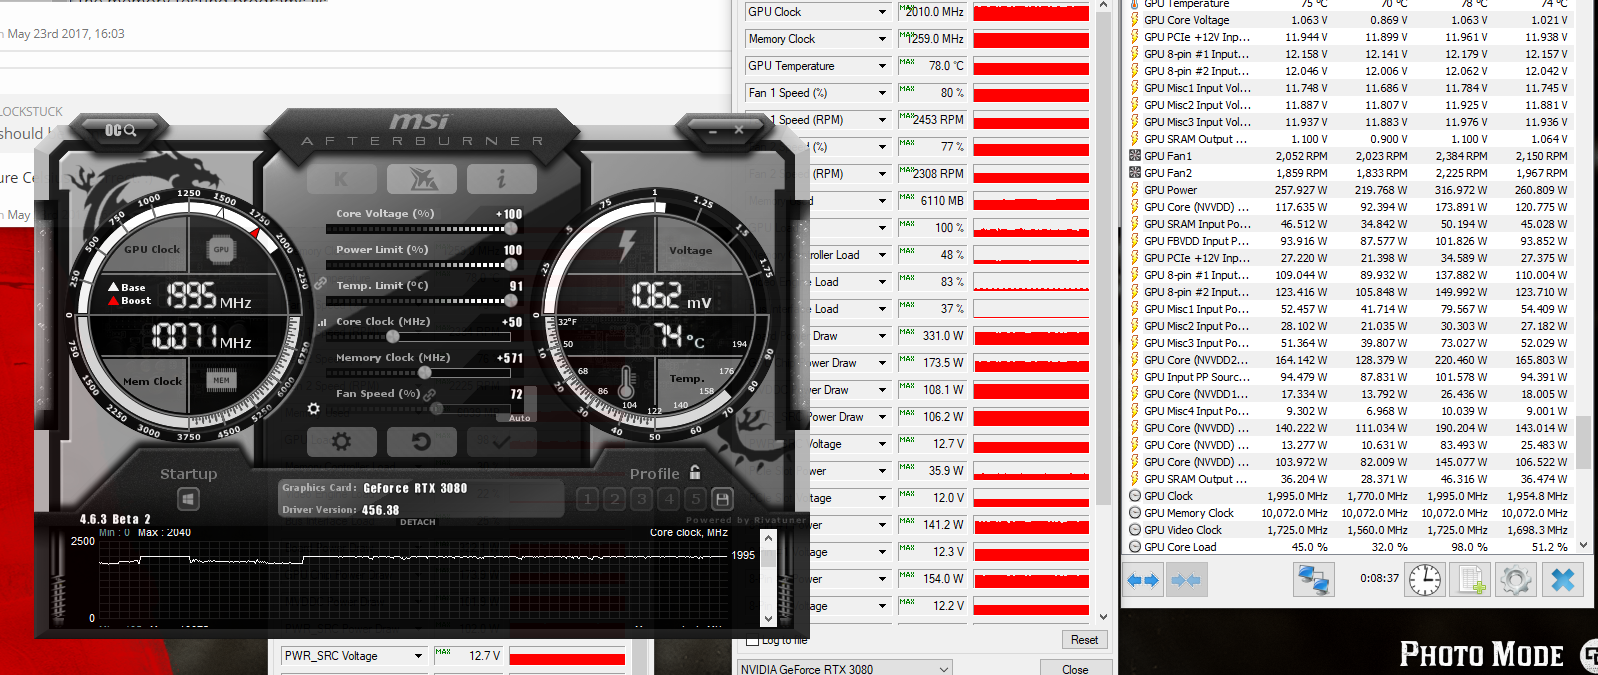Open Afterburner information (i) button
The height and width of the screenshot is (675, 1598).
point(502,180)
